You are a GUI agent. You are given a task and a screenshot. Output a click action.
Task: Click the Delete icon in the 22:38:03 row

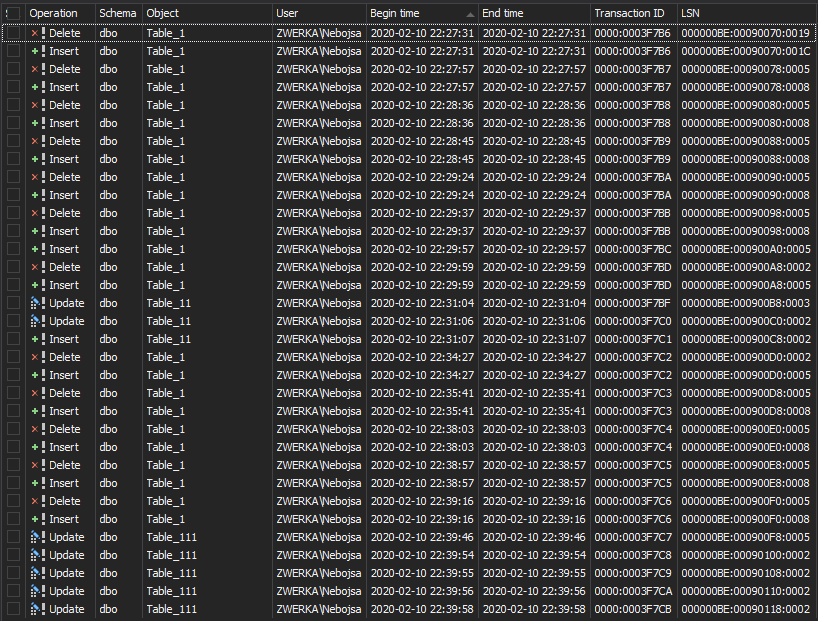point(35,429)
